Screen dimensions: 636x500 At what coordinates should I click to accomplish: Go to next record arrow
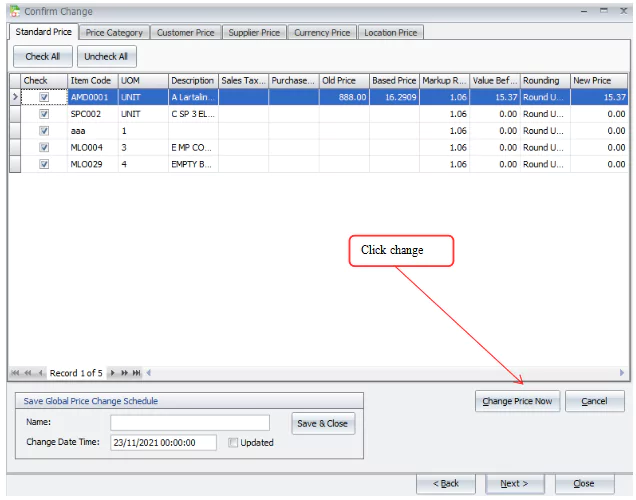coord(112,373)
